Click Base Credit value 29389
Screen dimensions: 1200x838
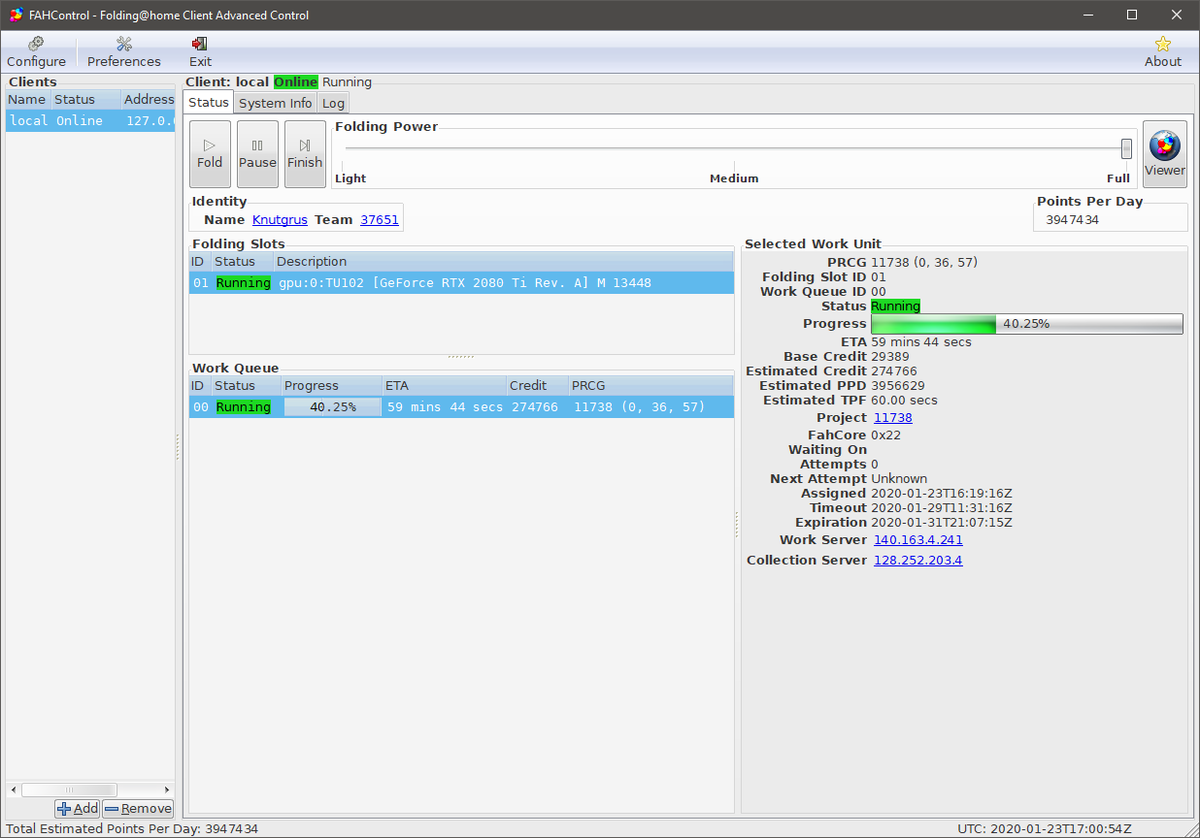point(890,357)
